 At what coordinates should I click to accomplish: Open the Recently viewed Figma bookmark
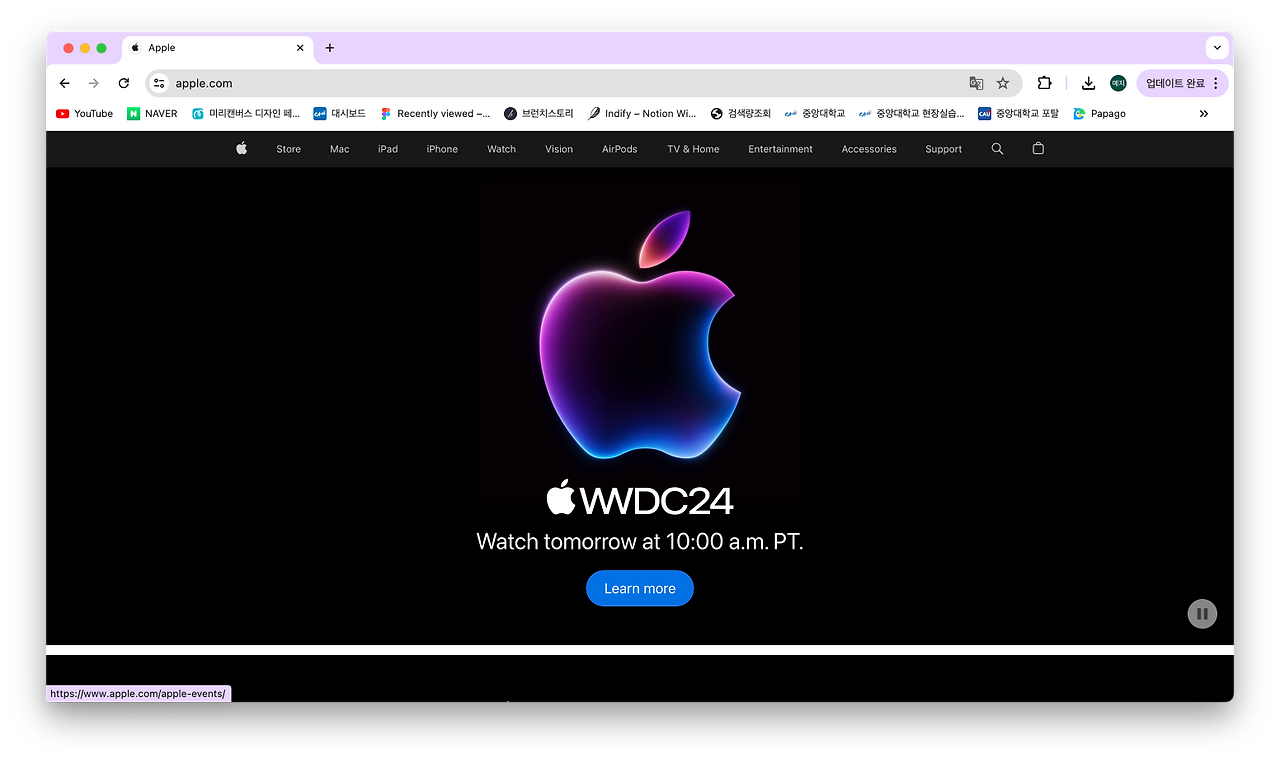point(435,114)
